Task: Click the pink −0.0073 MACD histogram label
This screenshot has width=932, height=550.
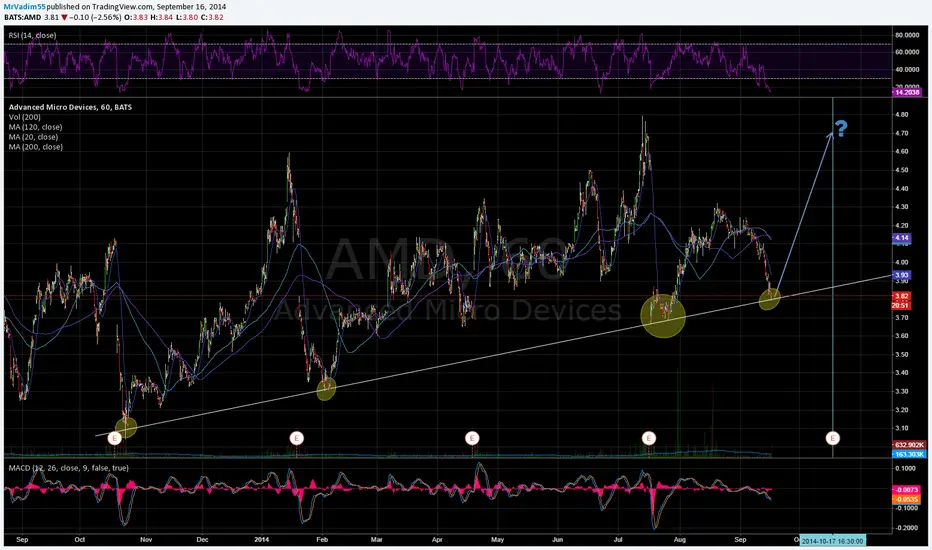Action: 907,490
